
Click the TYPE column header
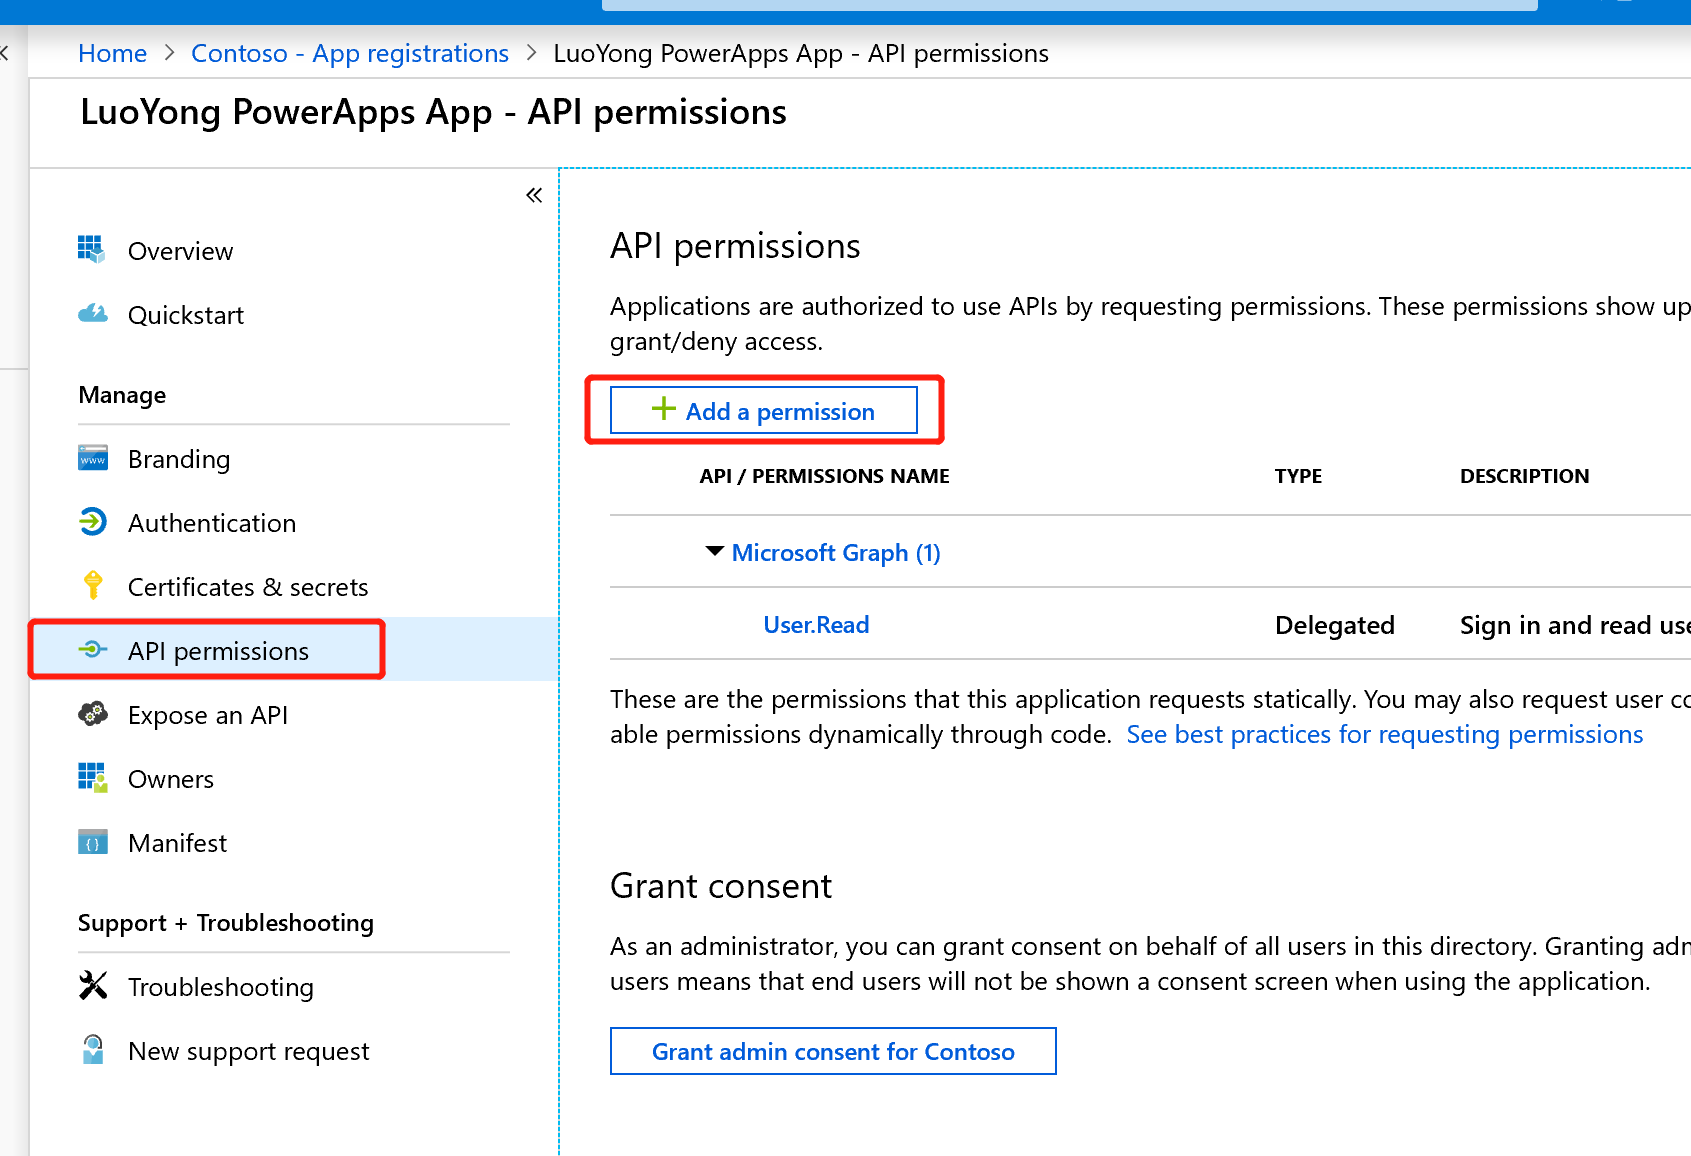(1298, 476)
